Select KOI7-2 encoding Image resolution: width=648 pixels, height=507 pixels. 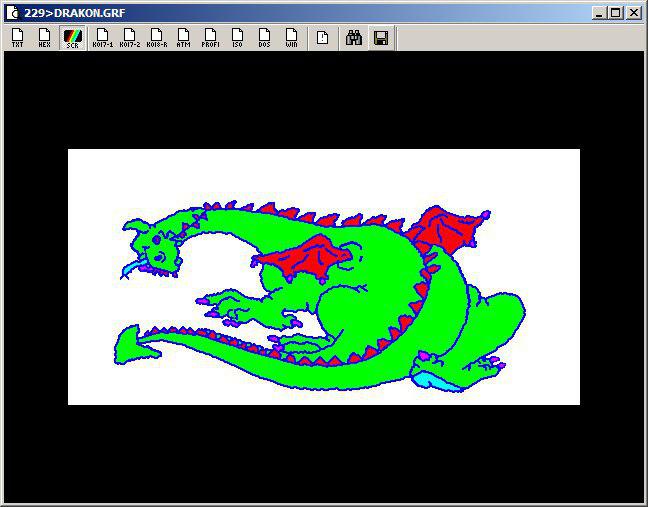130,38
